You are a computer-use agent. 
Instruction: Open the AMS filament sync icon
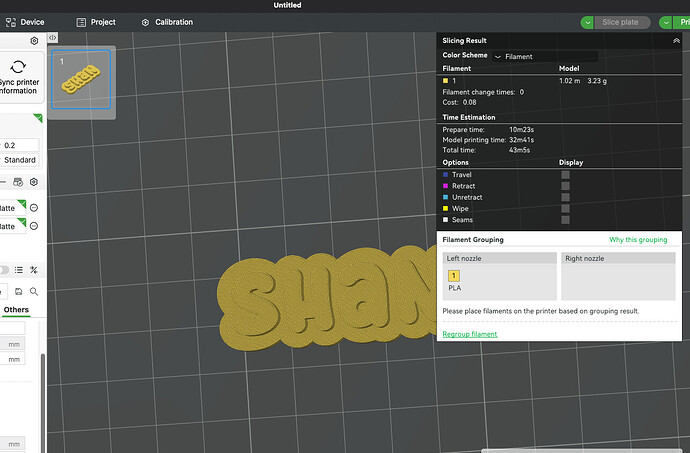(x=18, y=182)
